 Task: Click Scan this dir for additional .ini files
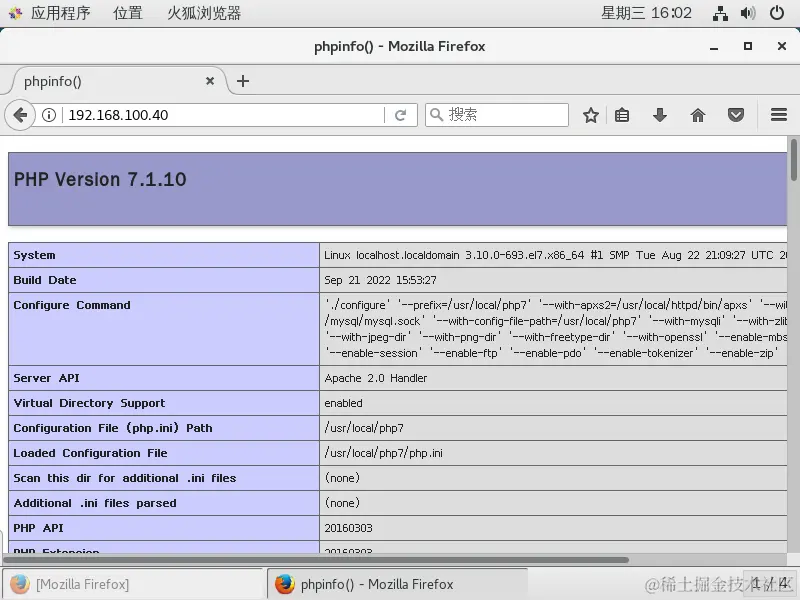[x=125, y=478]
